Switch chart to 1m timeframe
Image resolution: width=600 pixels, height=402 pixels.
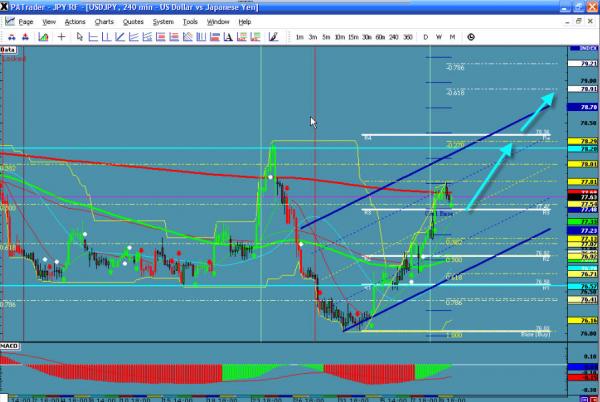tap(300, 37)
